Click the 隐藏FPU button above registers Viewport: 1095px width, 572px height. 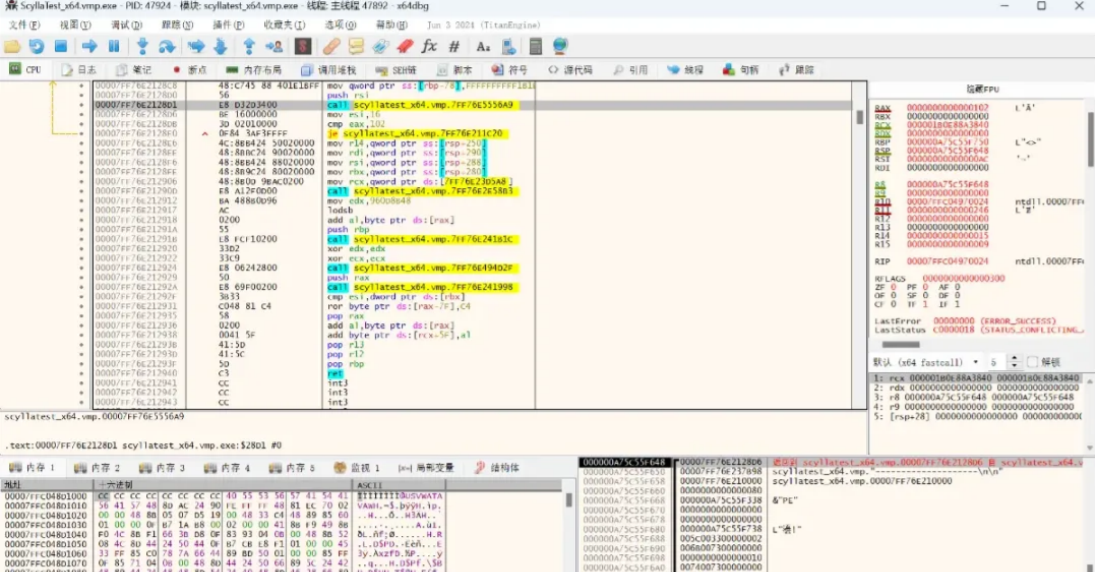coord(983,89)
